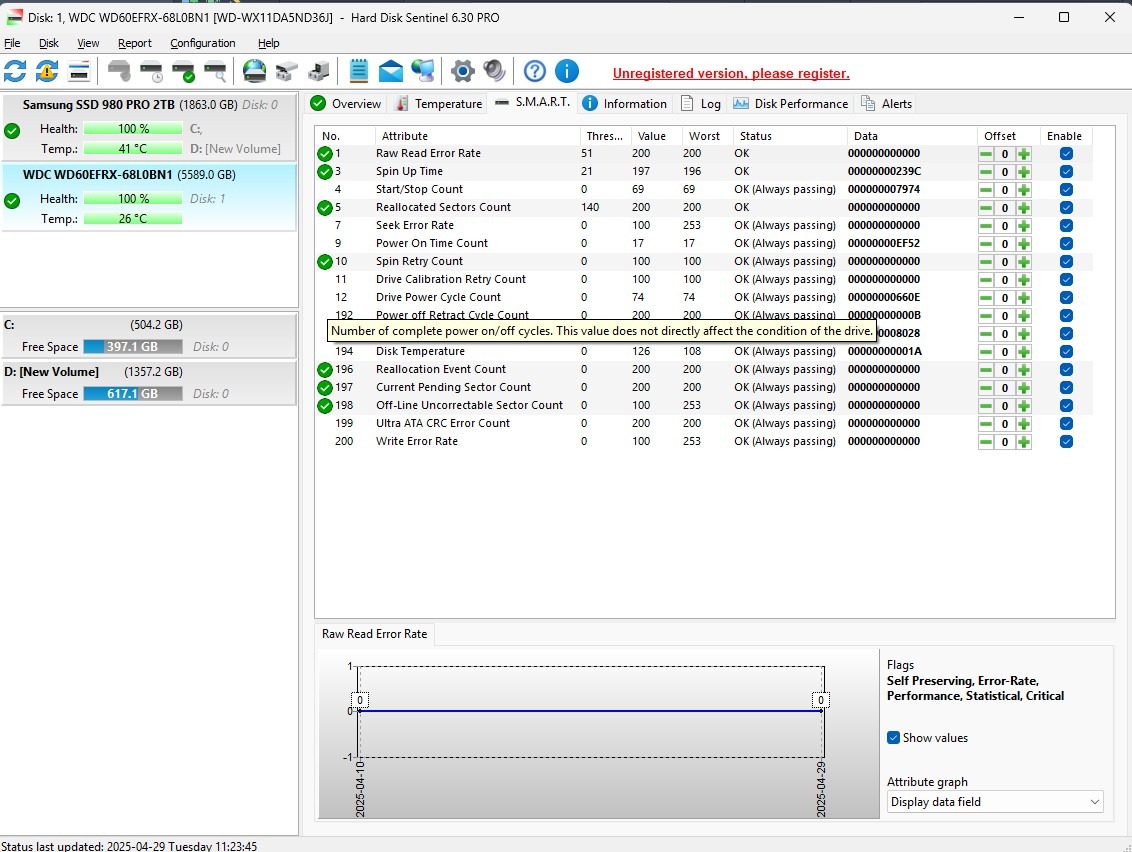The height and width of the screenshot is (852, 1132).
Task: Click the disk with magnifier toolbar icon
Action: [x=215, y=71]
